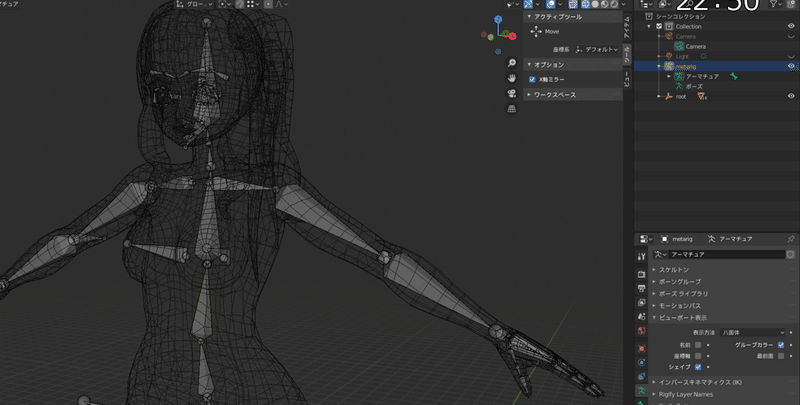Hide metarig using its eye icon
The height and width of the screenshot is (405, 800).
pyautogui.click(x=791, y=66)
